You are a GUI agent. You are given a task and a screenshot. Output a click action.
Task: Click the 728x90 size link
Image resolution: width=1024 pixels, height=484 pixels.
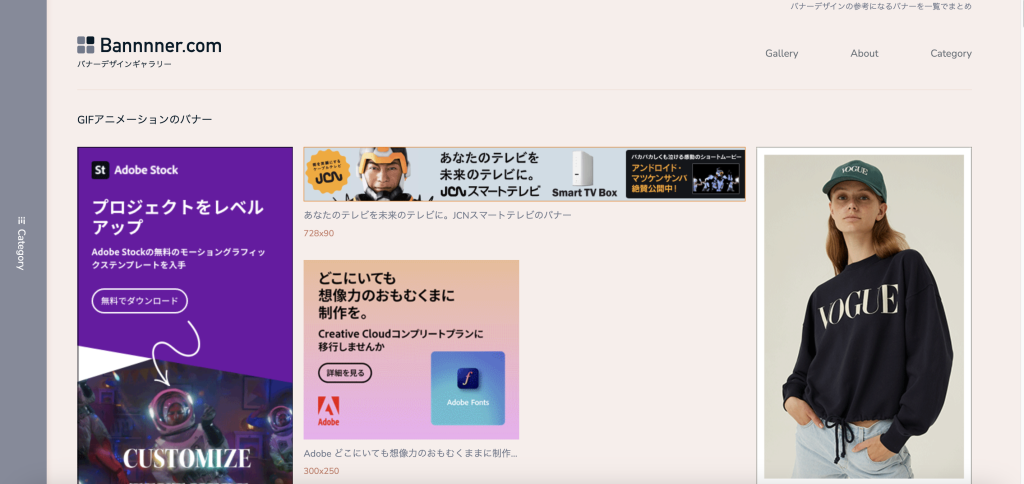pyautogui.click(x=319, y=233)
